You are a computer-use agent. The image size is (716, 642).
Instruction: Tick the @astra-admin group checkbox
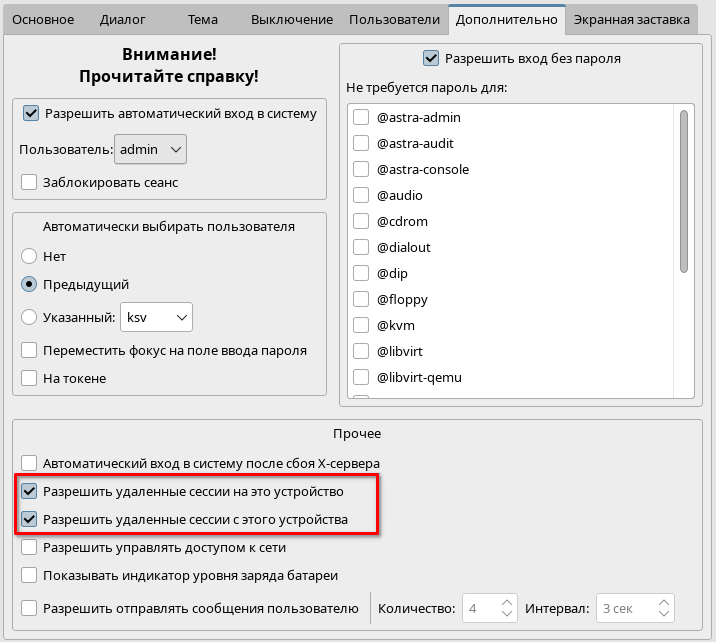click(x=361, y=117)
